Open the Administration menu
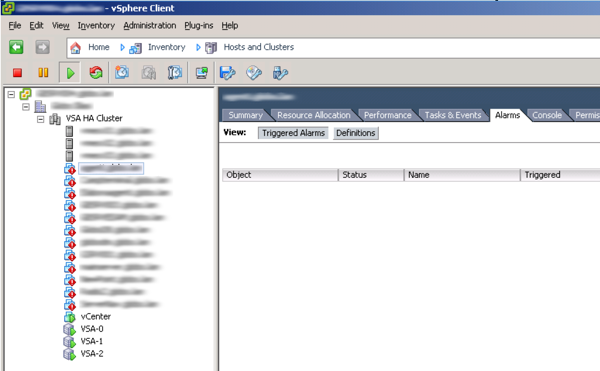600x371 pixels. click(150, 26)
